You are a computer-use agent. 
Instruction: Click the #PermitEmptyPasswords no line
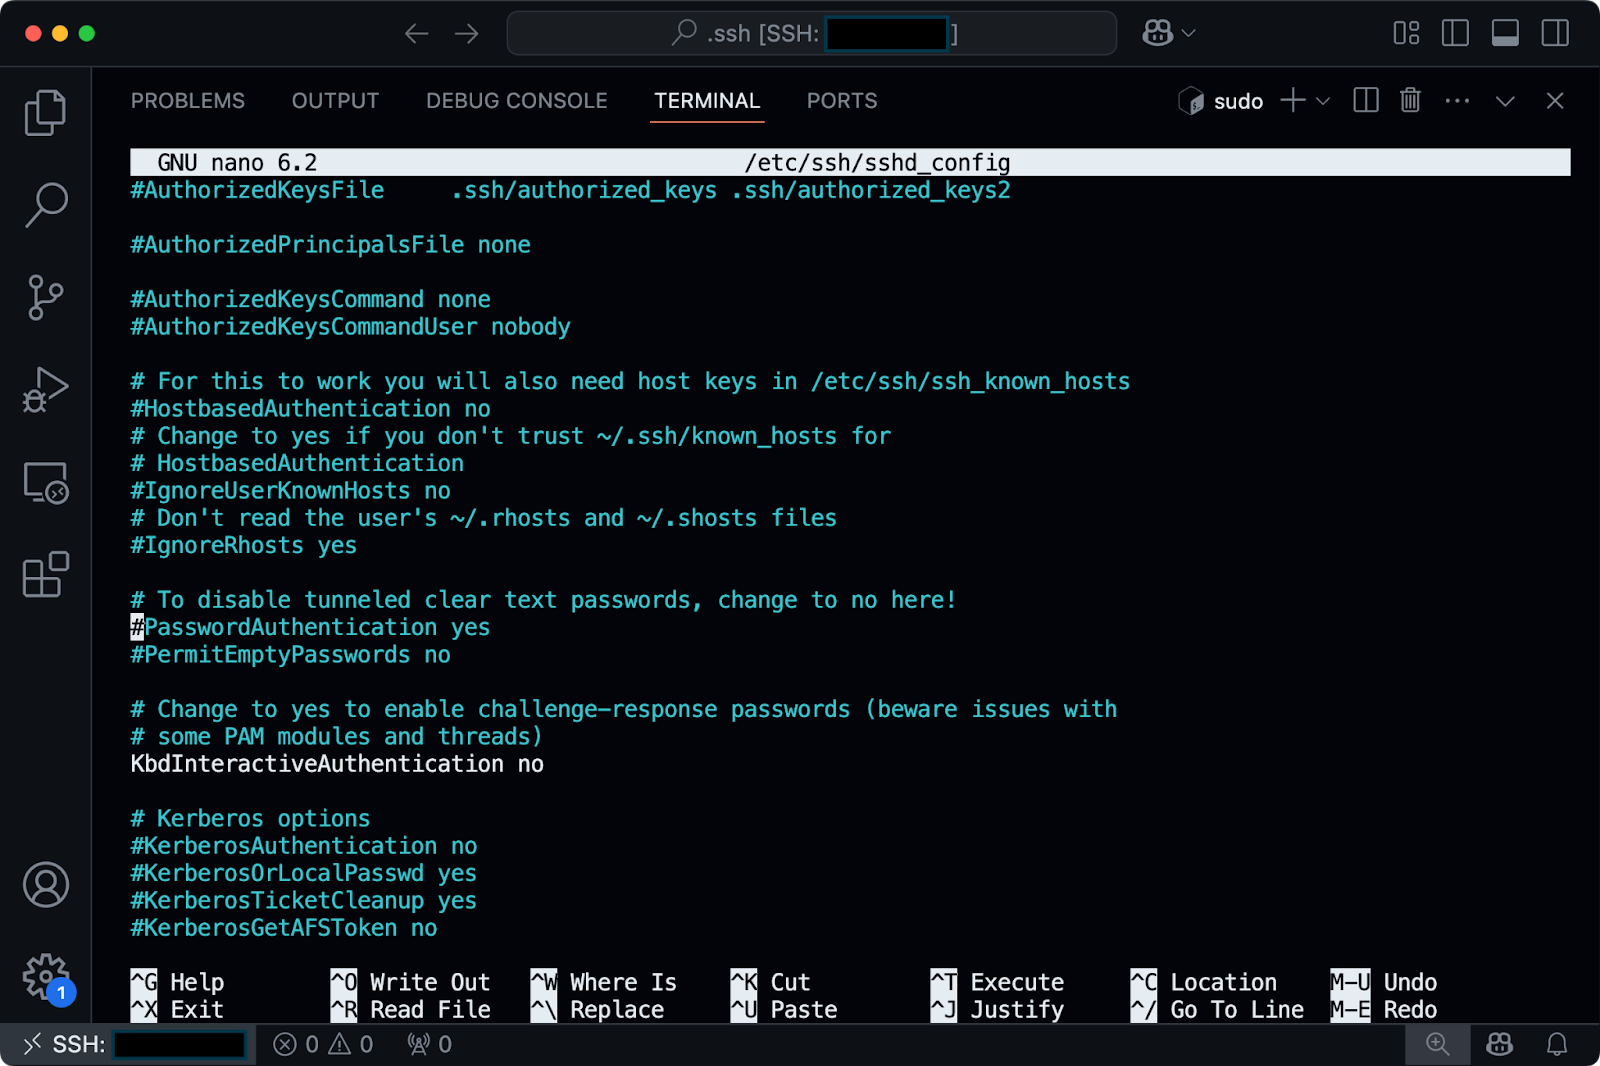(291, 655)
